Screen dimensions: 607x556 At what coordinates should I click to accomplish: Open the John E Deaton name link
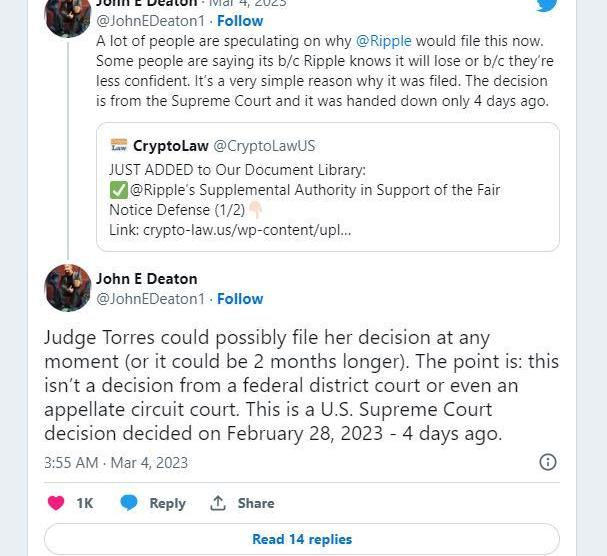(147, 278)
